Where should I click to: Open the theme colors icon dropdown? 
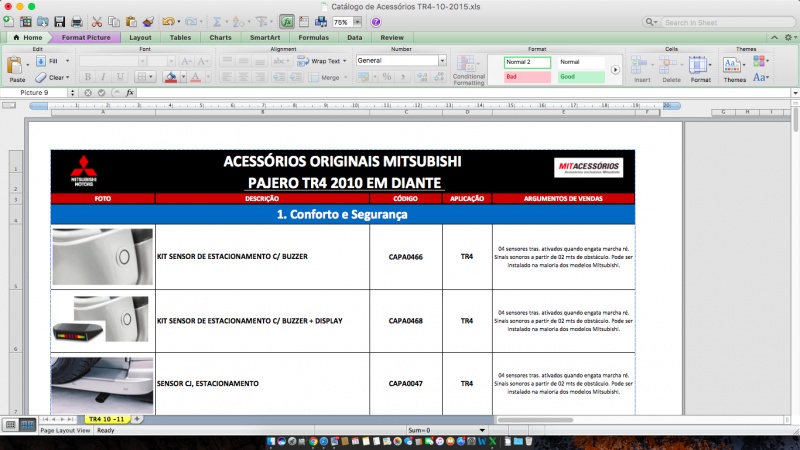tap(761, 61)
